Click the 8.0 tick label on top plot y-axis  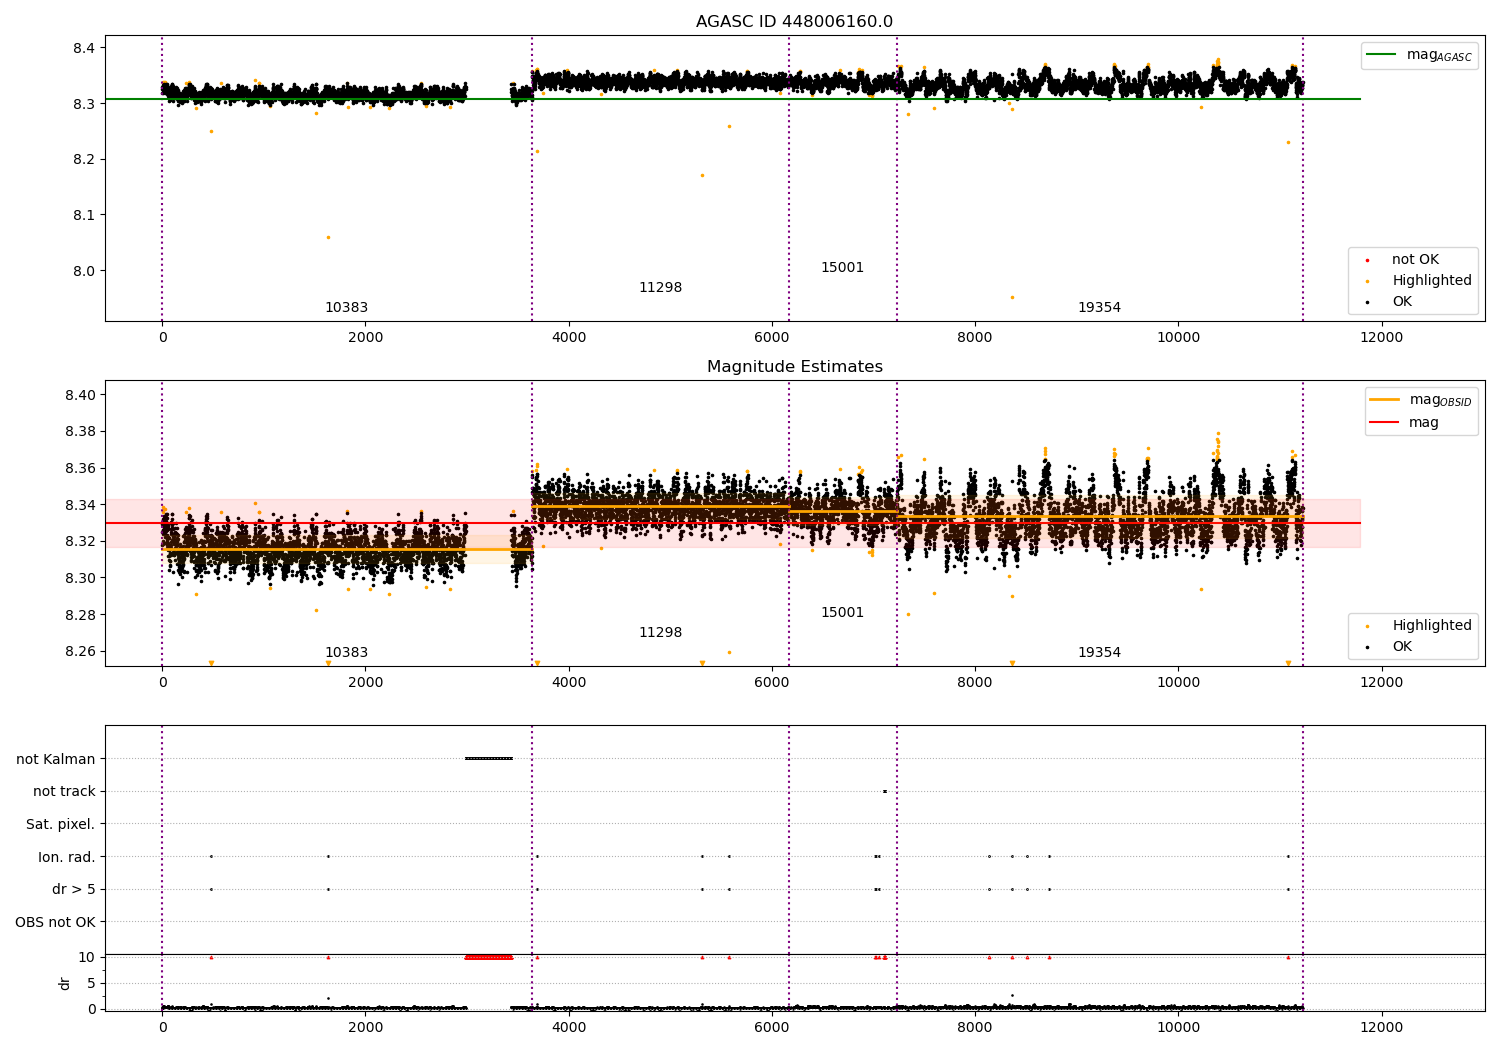(x=84, y=271)
